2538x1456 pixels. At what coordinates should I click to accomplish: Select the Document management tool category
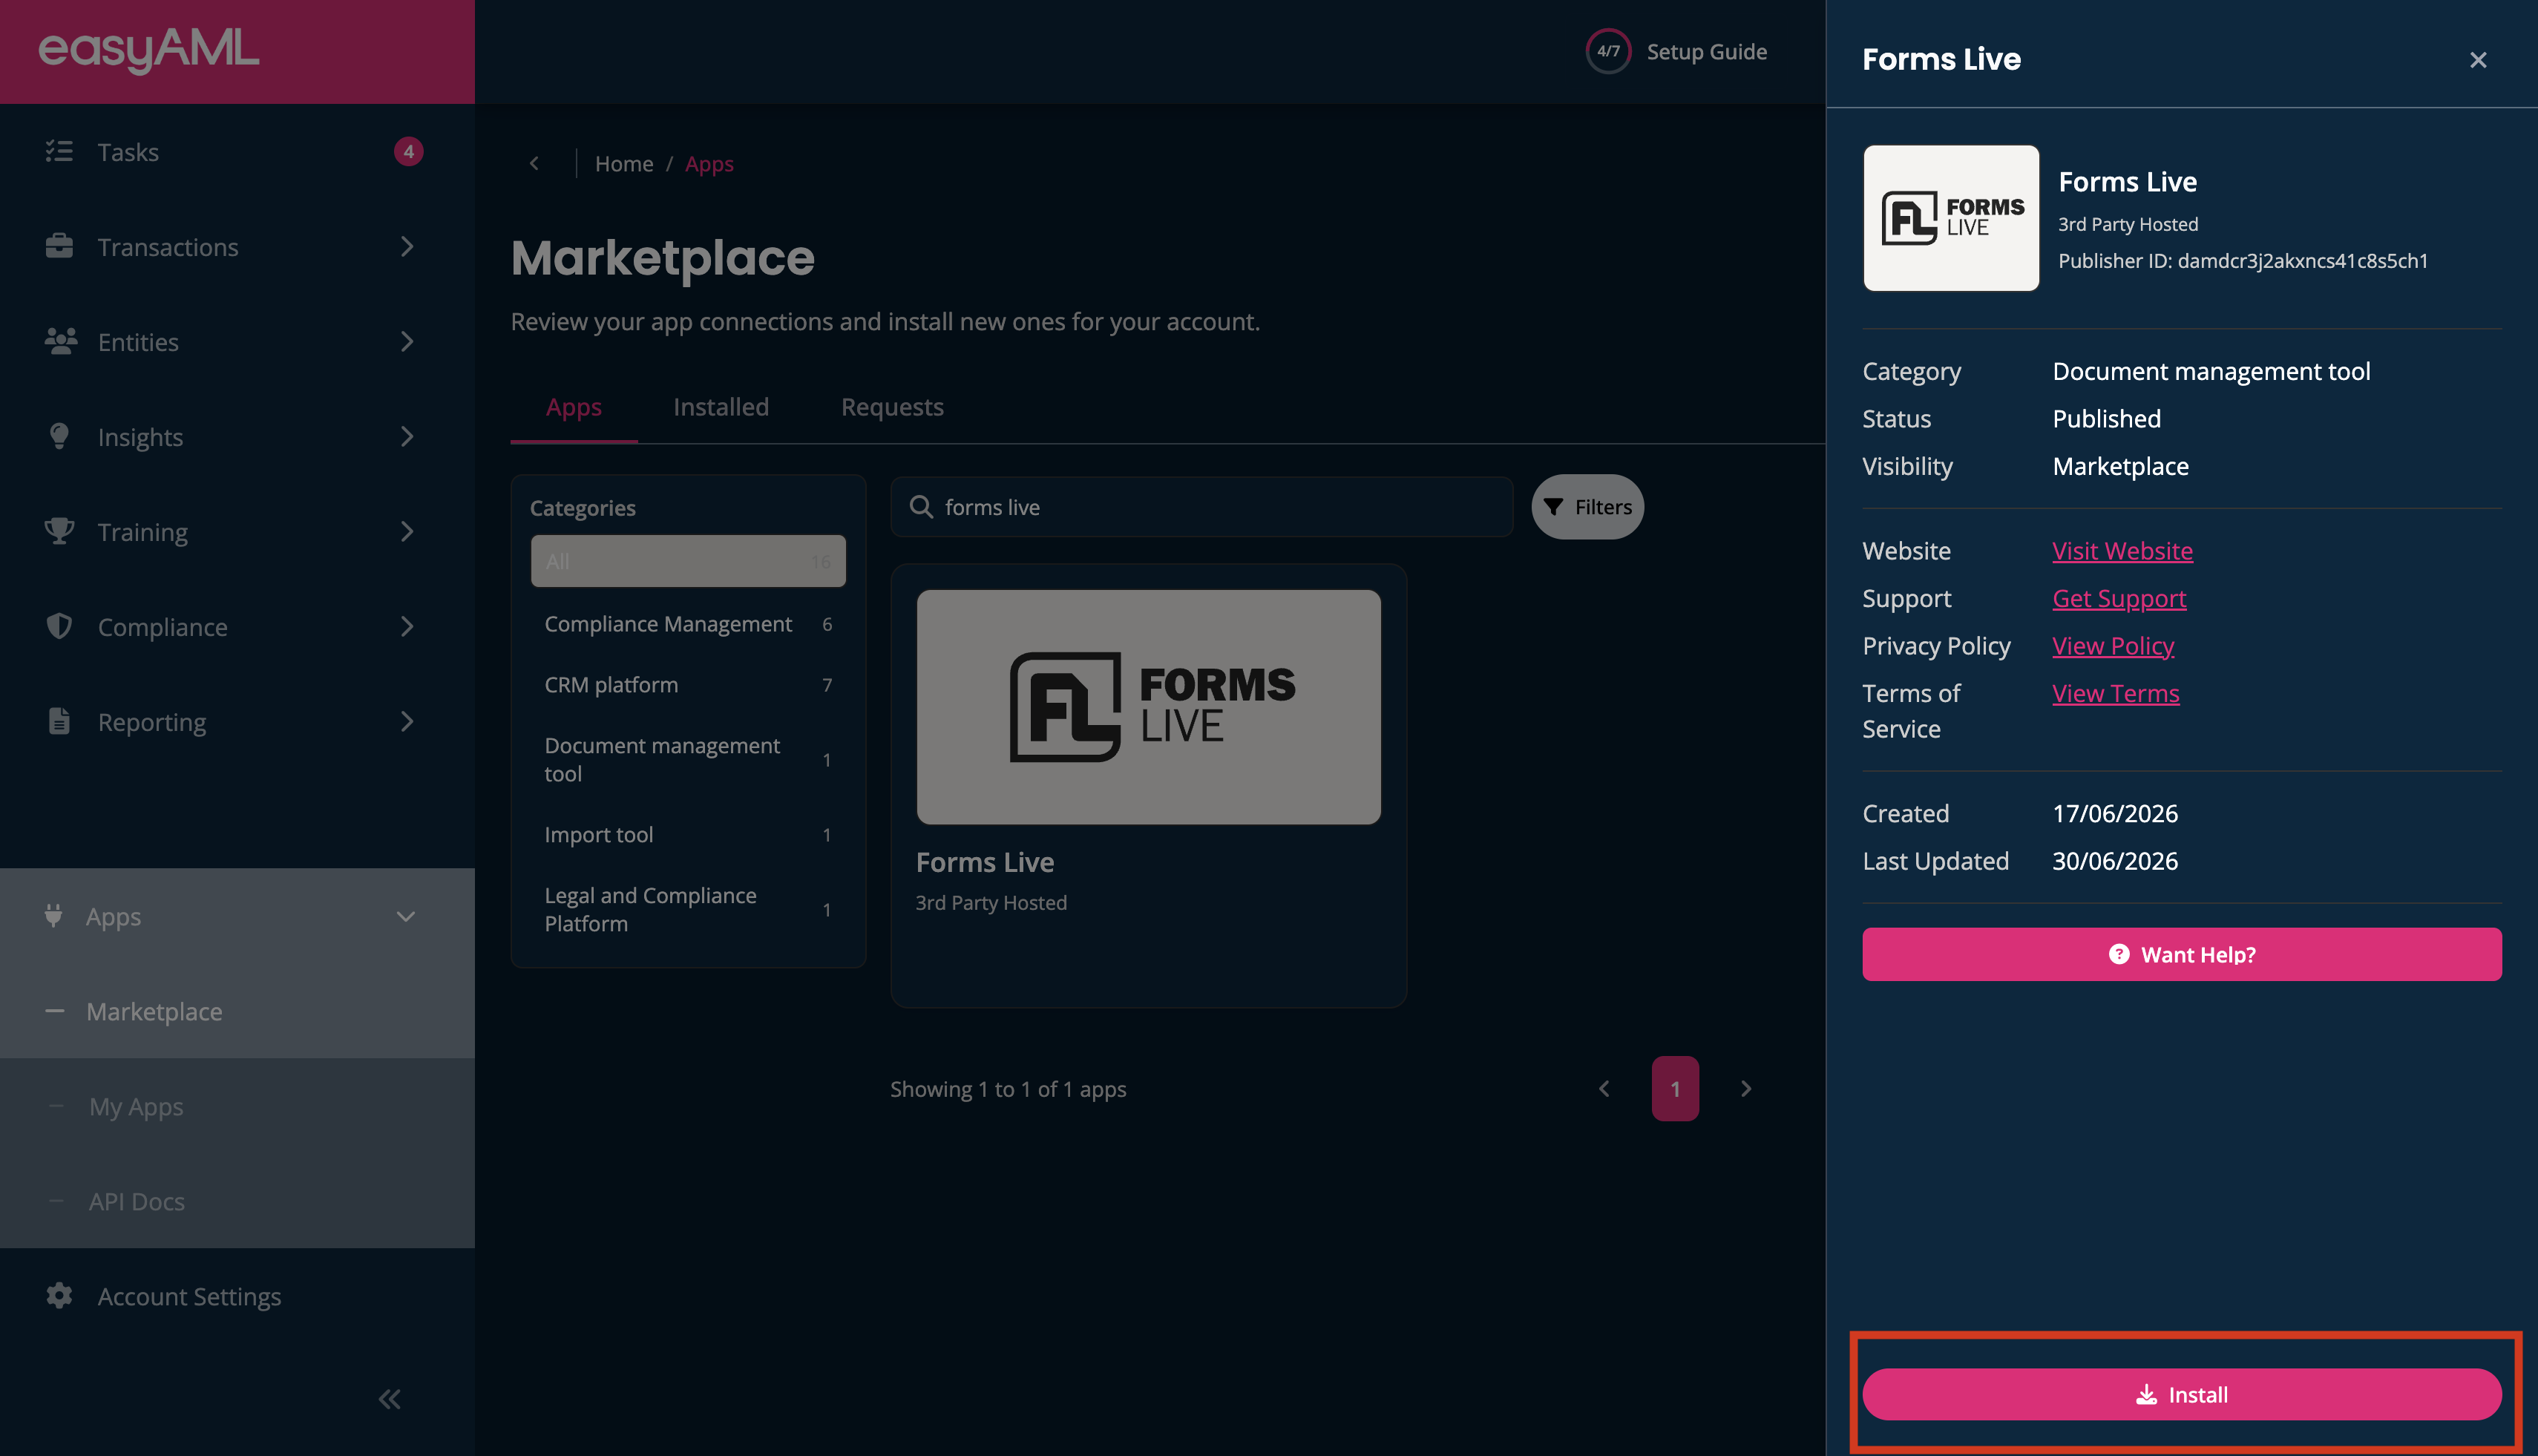pos(688,759)
